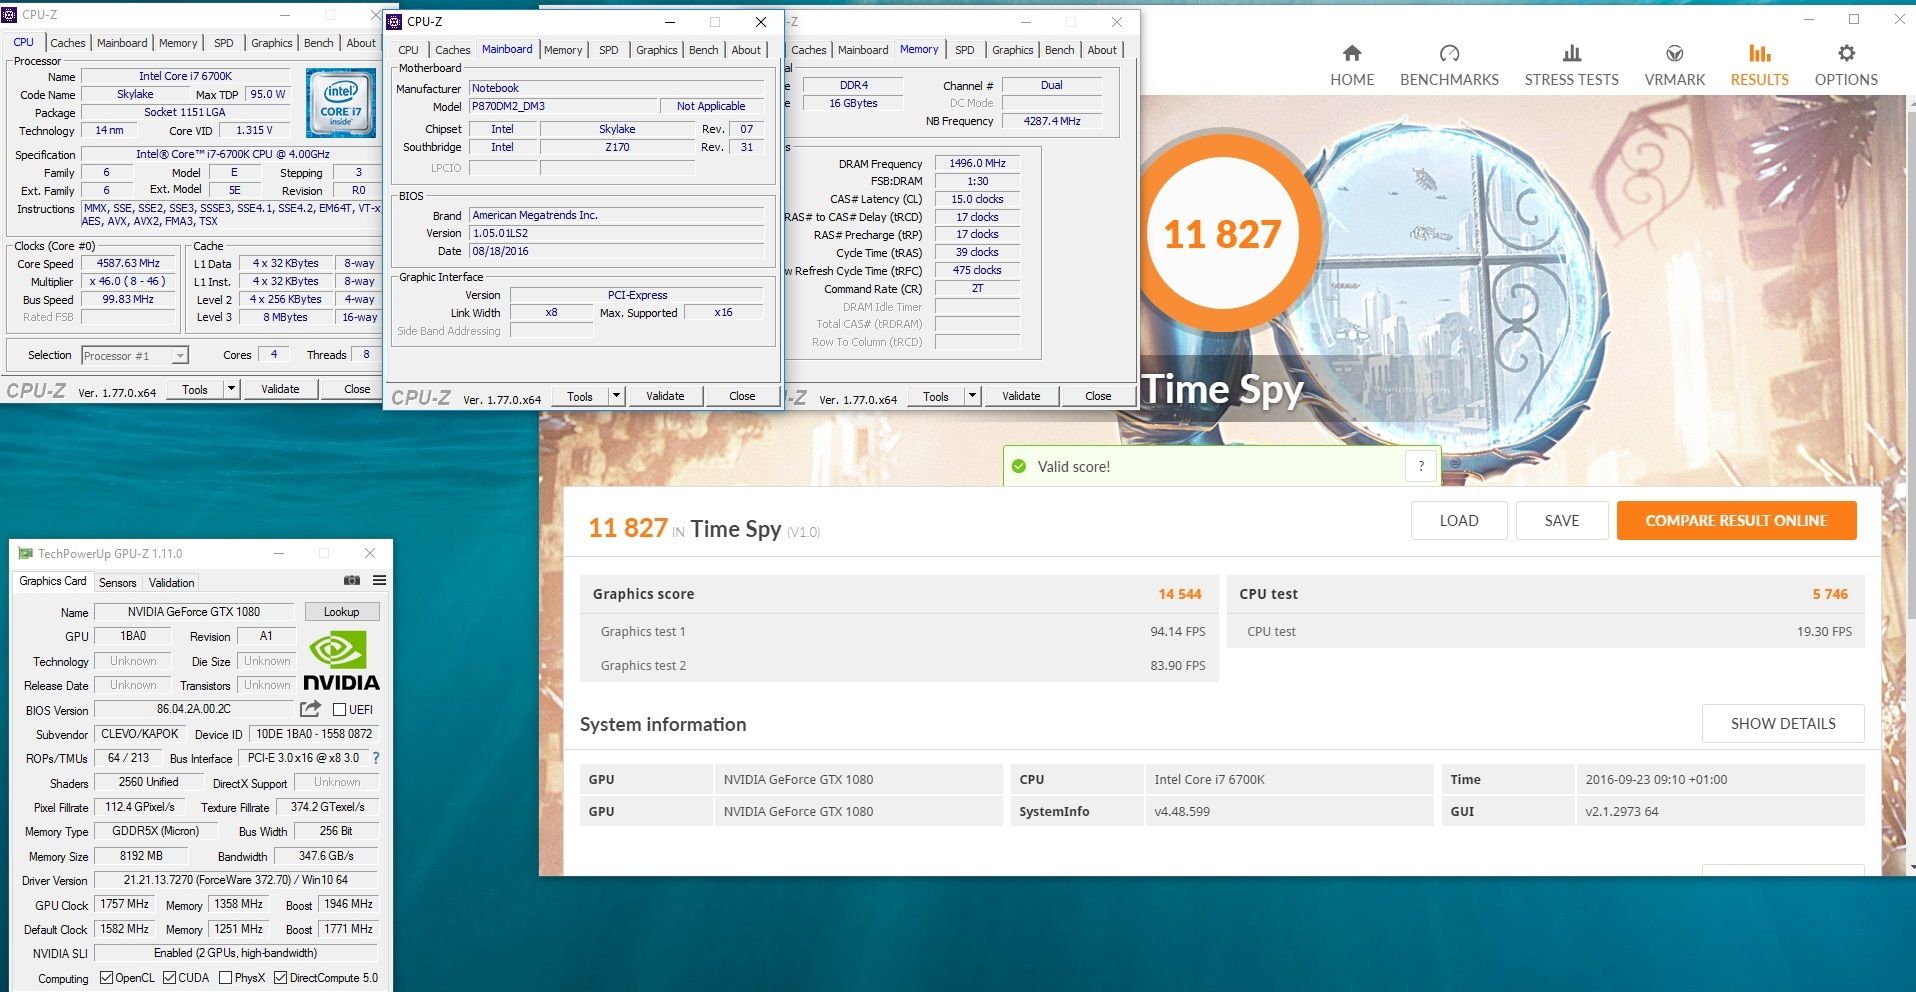The height and width of the screenshot is (992, 1916).
Task: Click the Intel Core i7 badge in CPU-Z
Action: coord(340,103)
